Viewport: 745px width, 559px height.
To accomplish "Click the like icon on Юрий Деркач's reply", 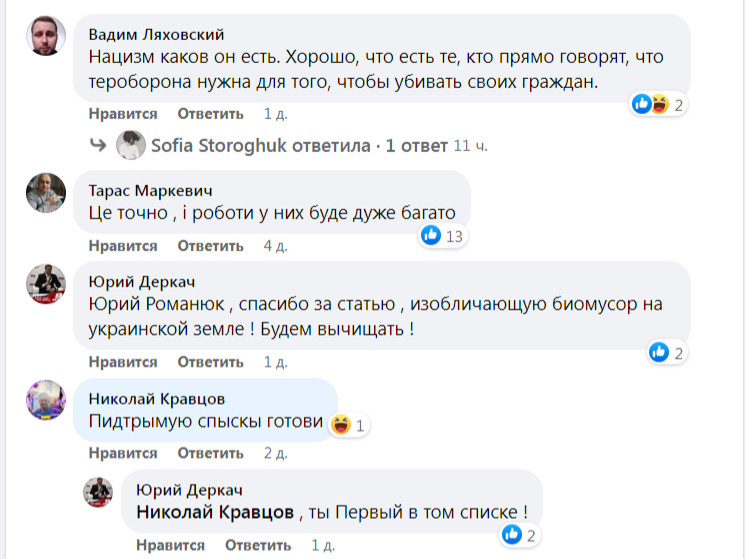I will coord(513,535).
